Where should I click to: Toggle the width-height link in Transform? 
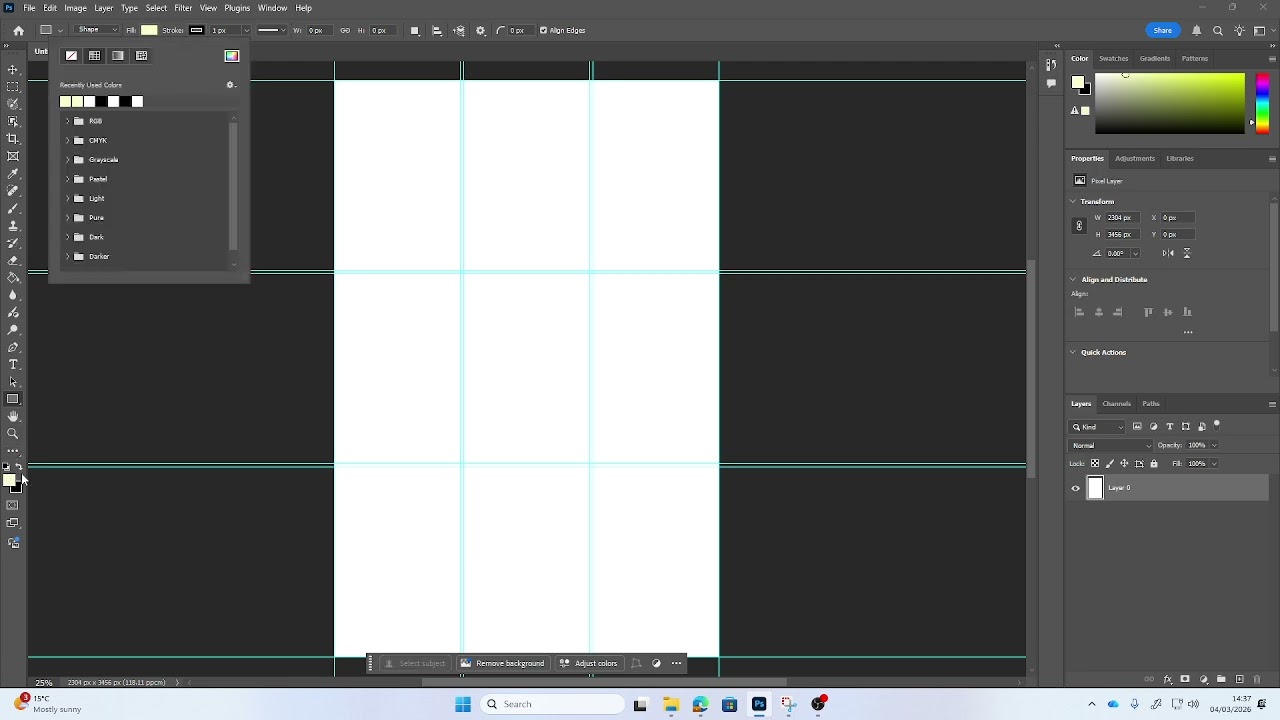[x=1079, y=226]
